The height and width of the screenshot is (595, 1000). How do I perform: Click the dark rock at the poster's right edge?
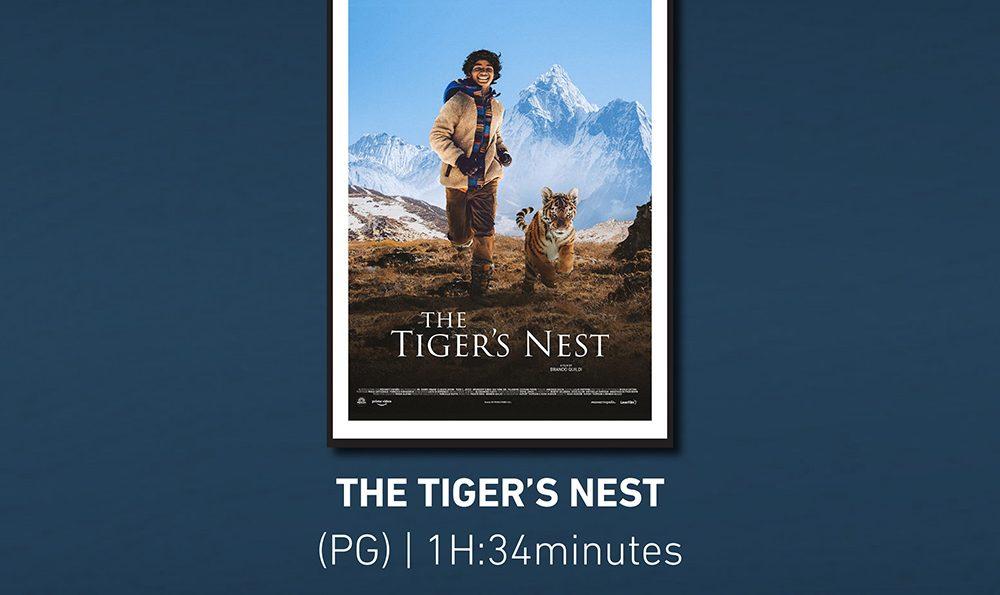(x=636, y=235)
